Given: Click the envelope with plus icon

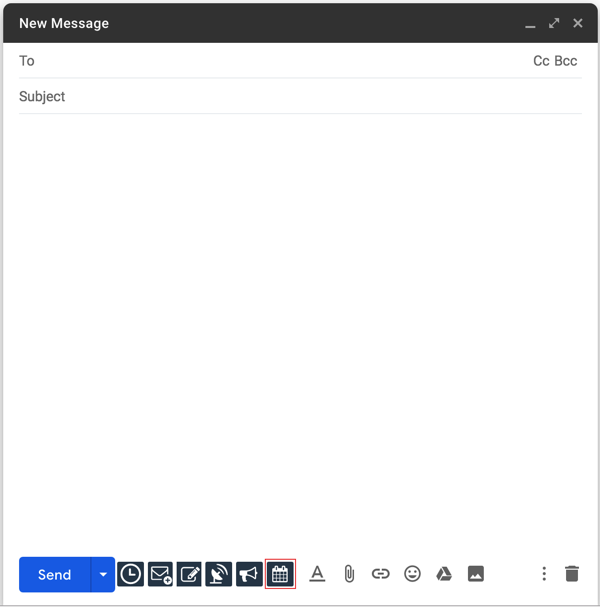Looking at the screenshot, I should pos(160,574).
